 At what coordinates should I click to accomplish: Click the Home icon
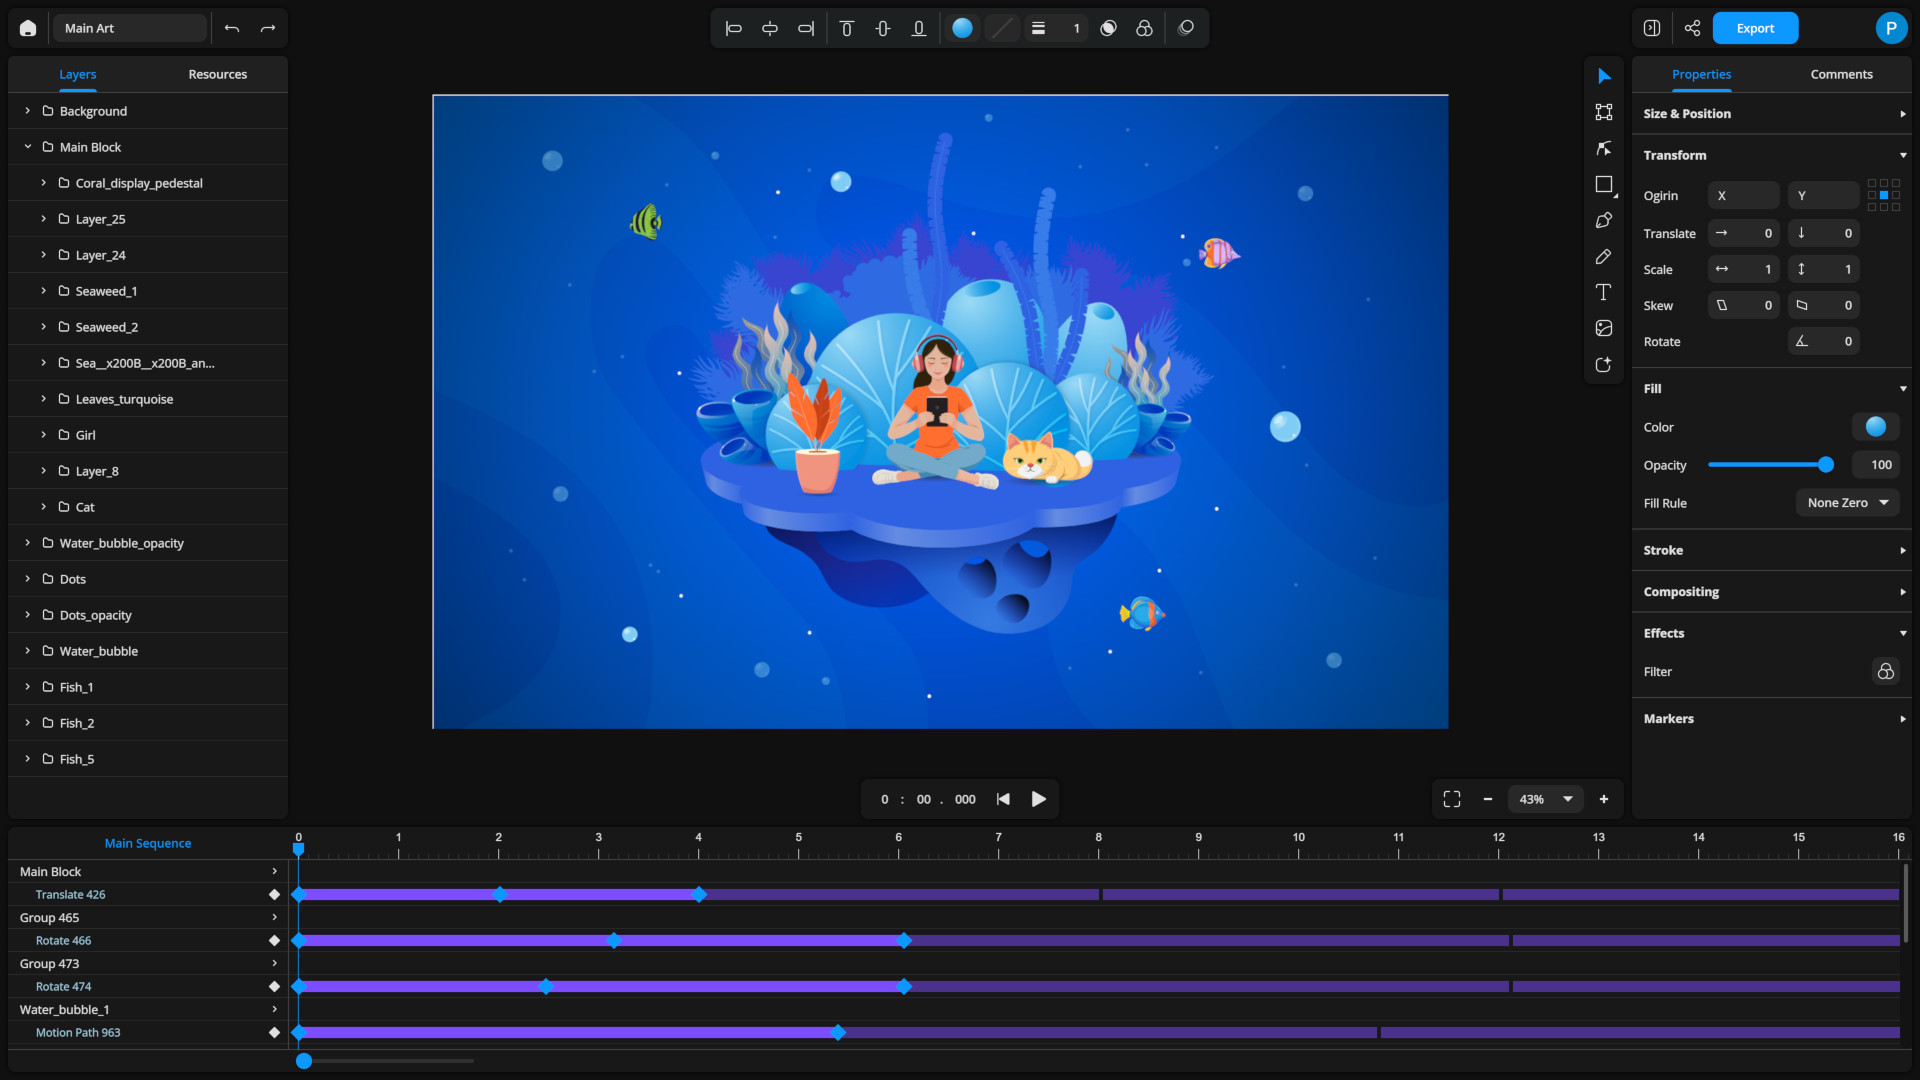tap(28, 28)
